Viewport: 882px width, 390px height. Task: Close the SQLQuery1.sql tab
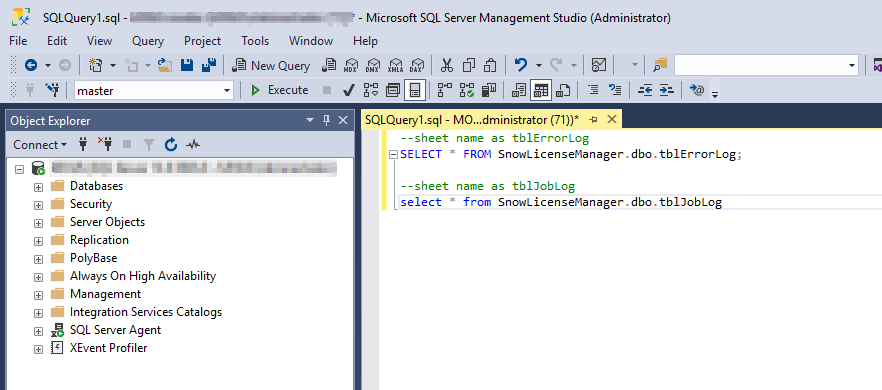(x=612, y=119)
